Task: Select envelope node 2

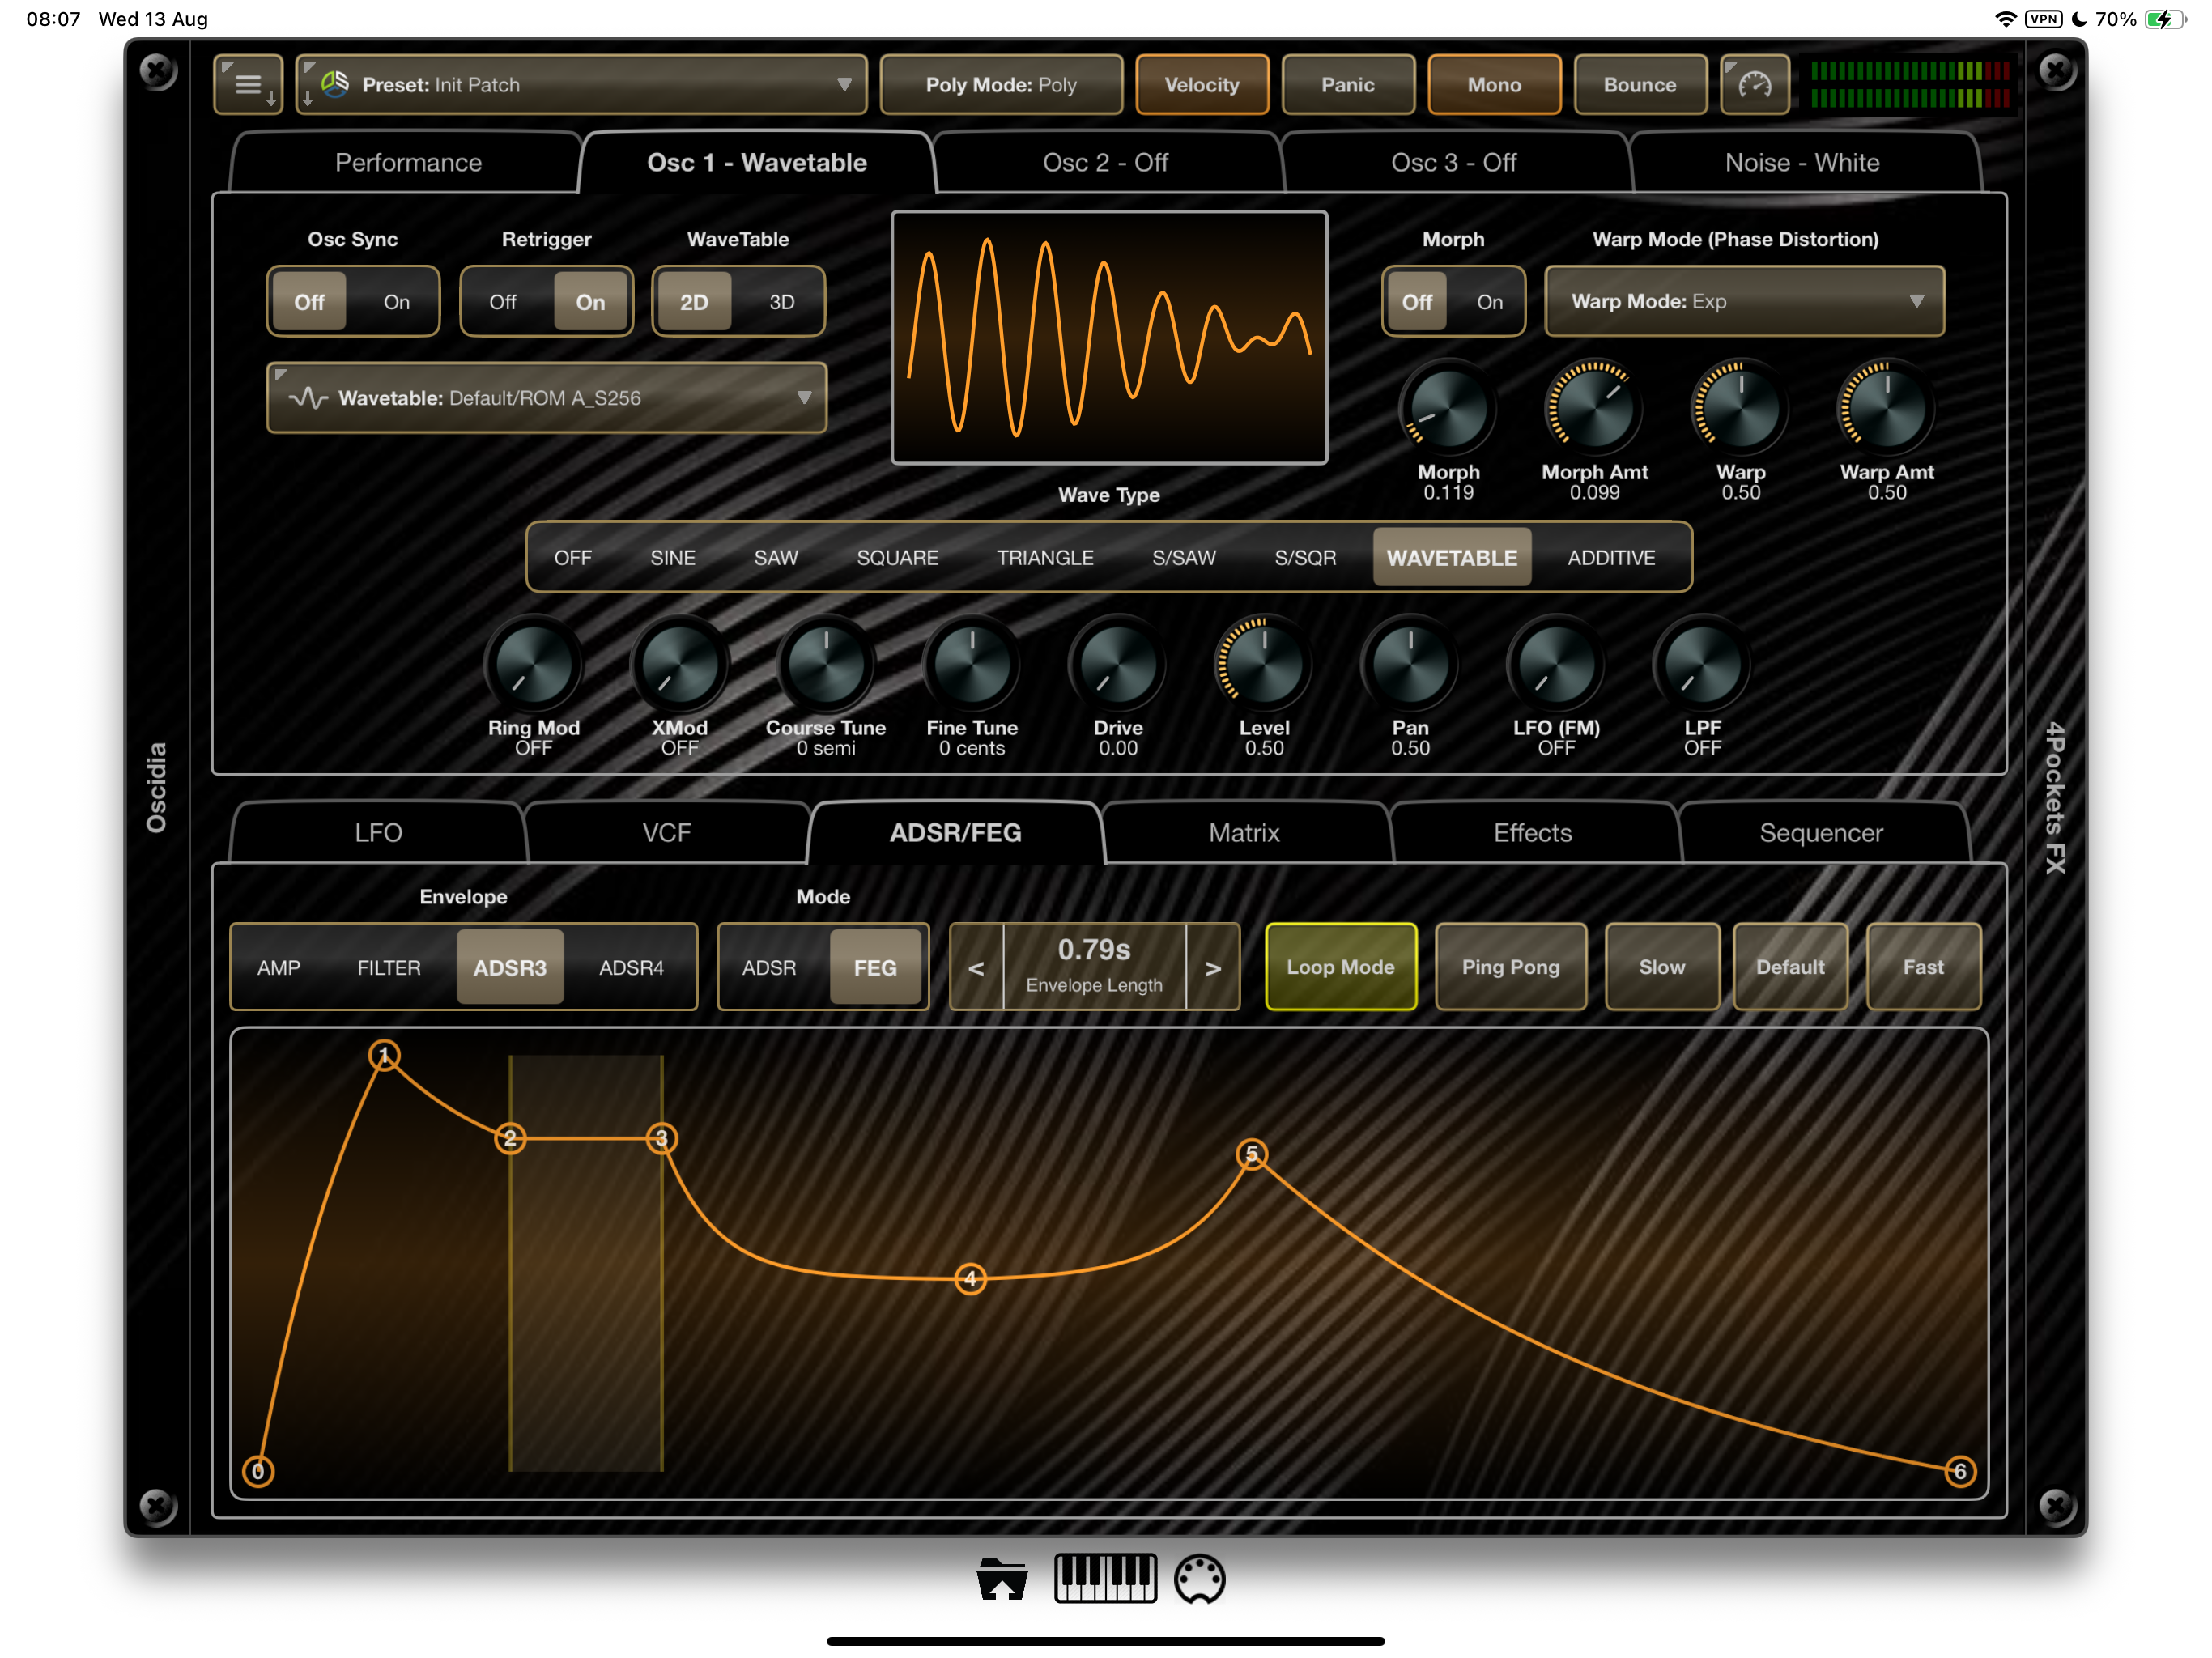Action: point(510,1138)
